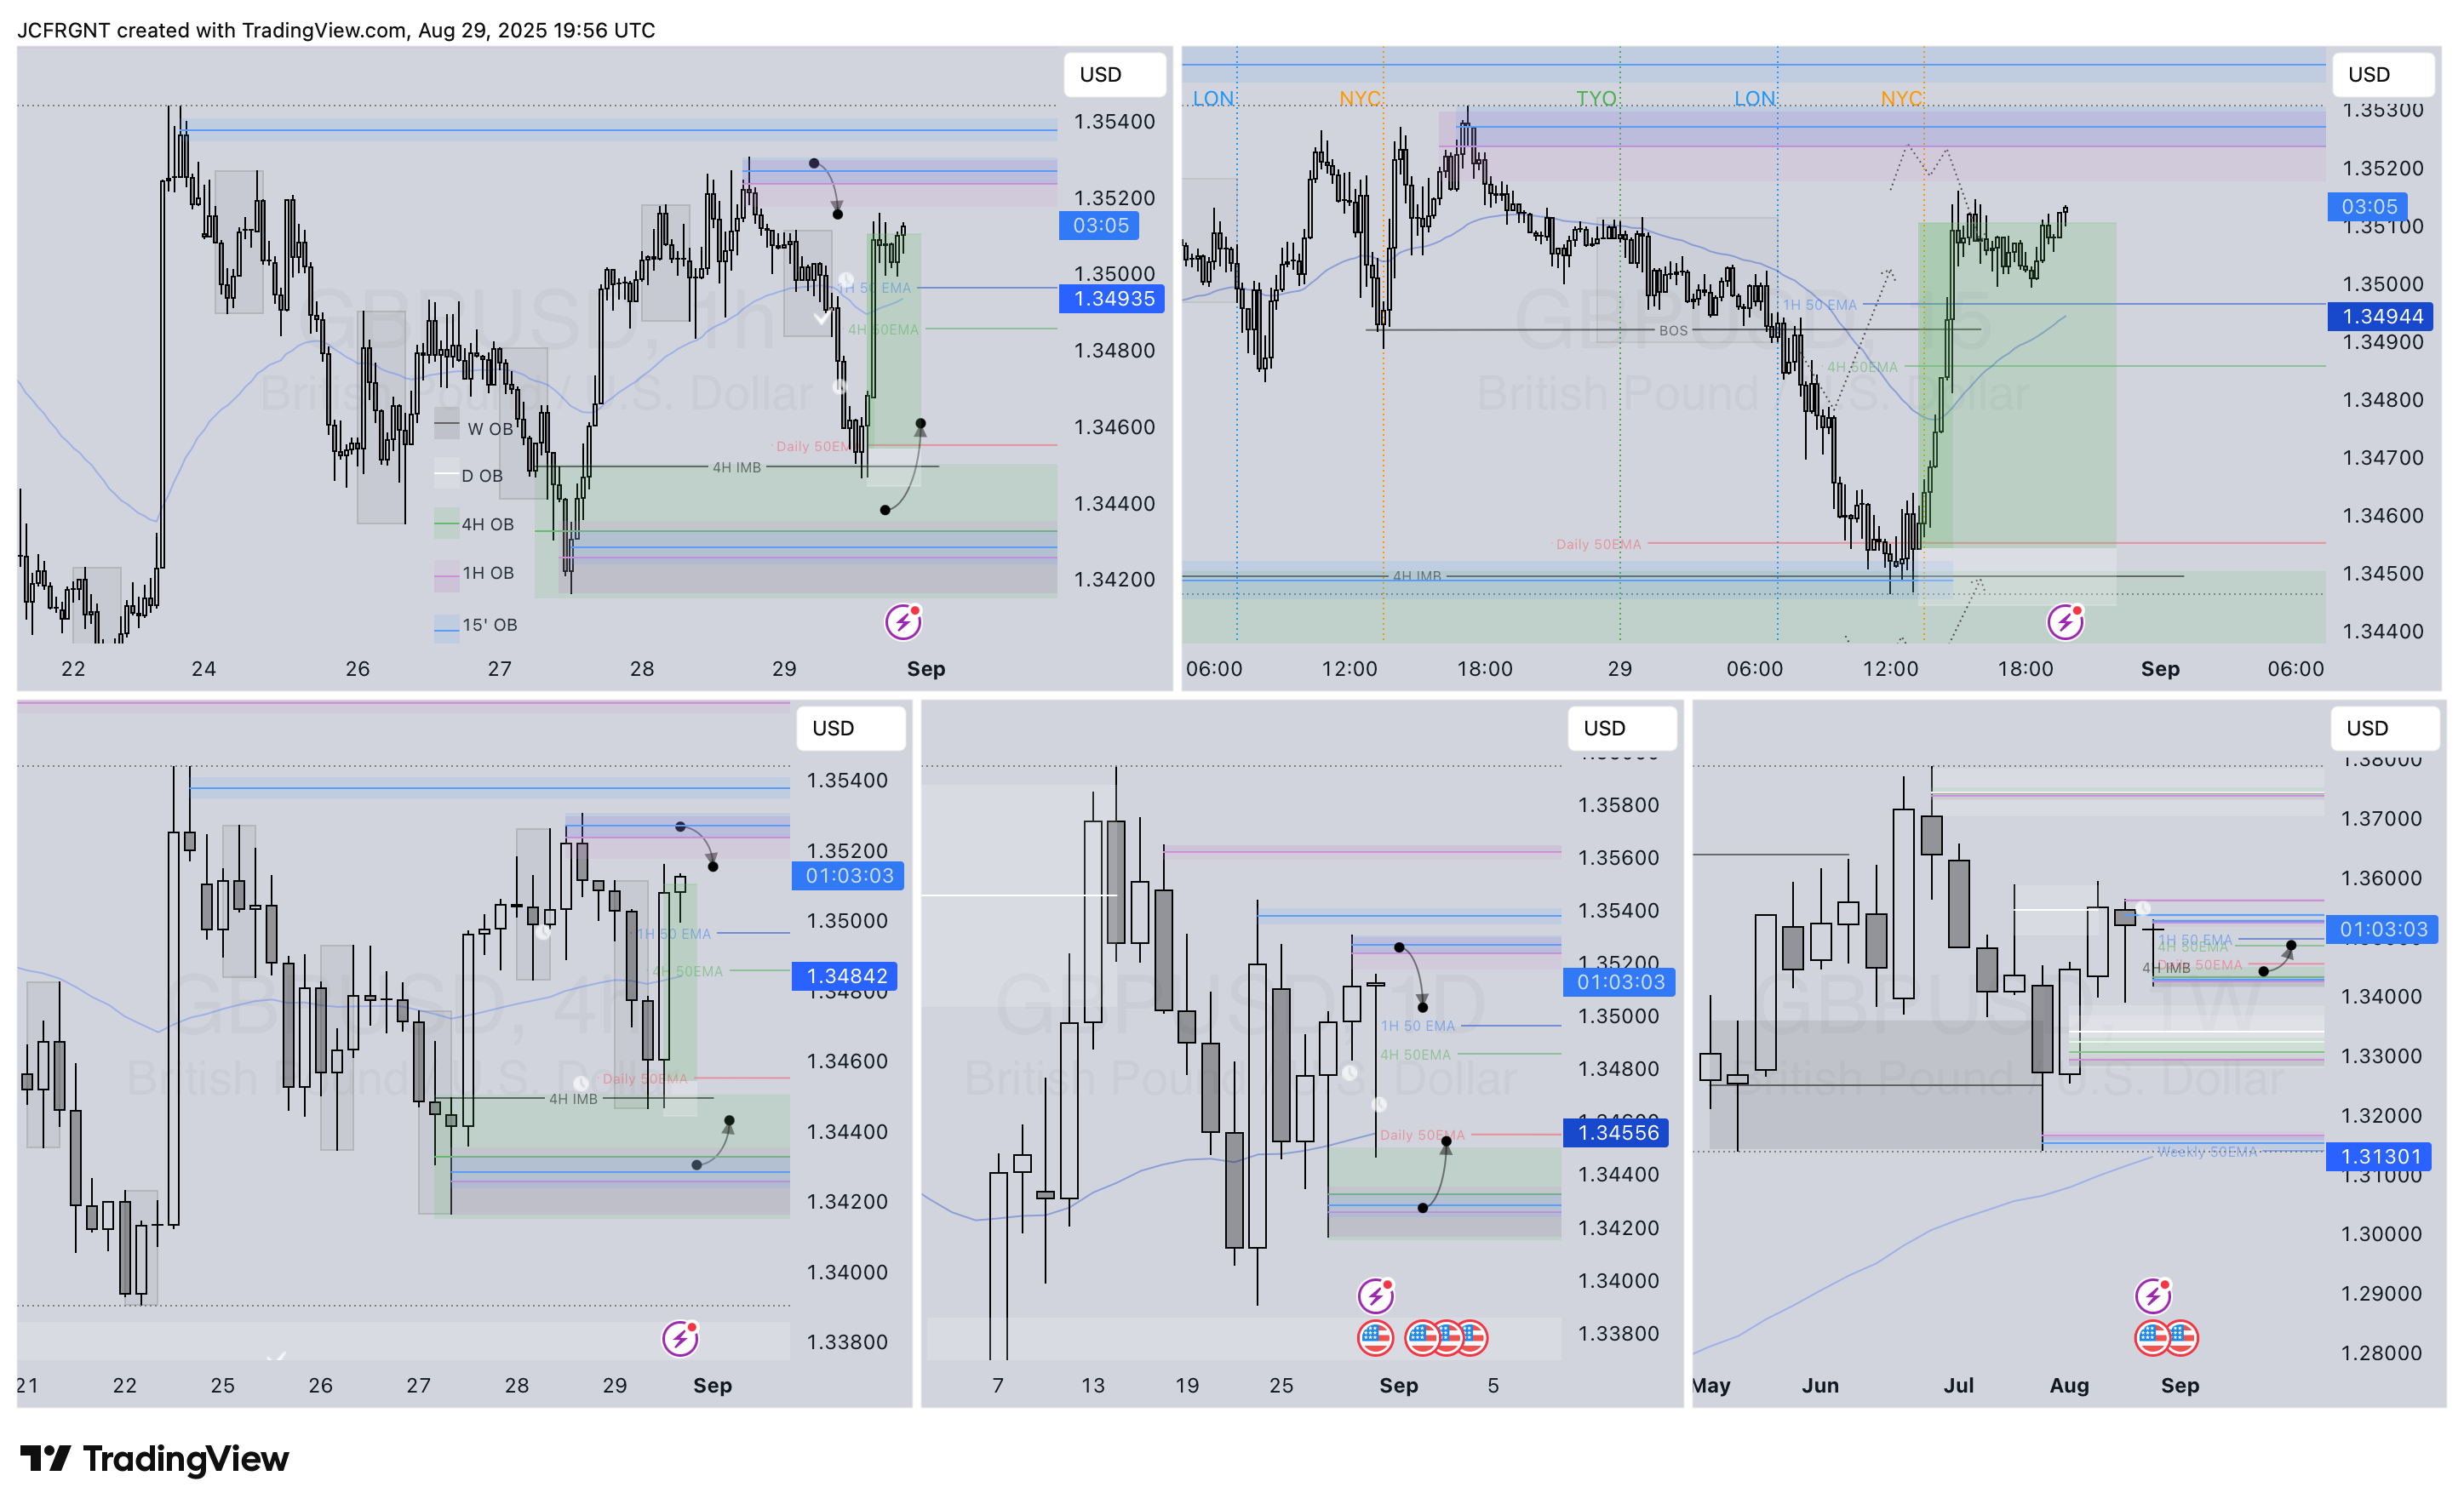Select price label 1.34842 on 4h chart
The height and width of the screenshot is (1510, 2464).
tap(845, 976)
